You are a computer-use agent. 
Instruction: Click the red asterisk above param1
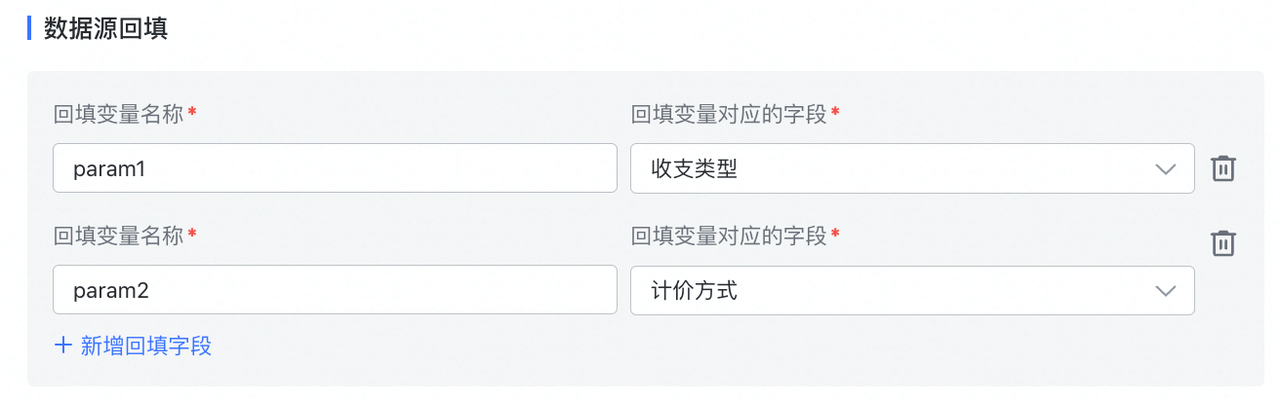click(x=192, y=113)
